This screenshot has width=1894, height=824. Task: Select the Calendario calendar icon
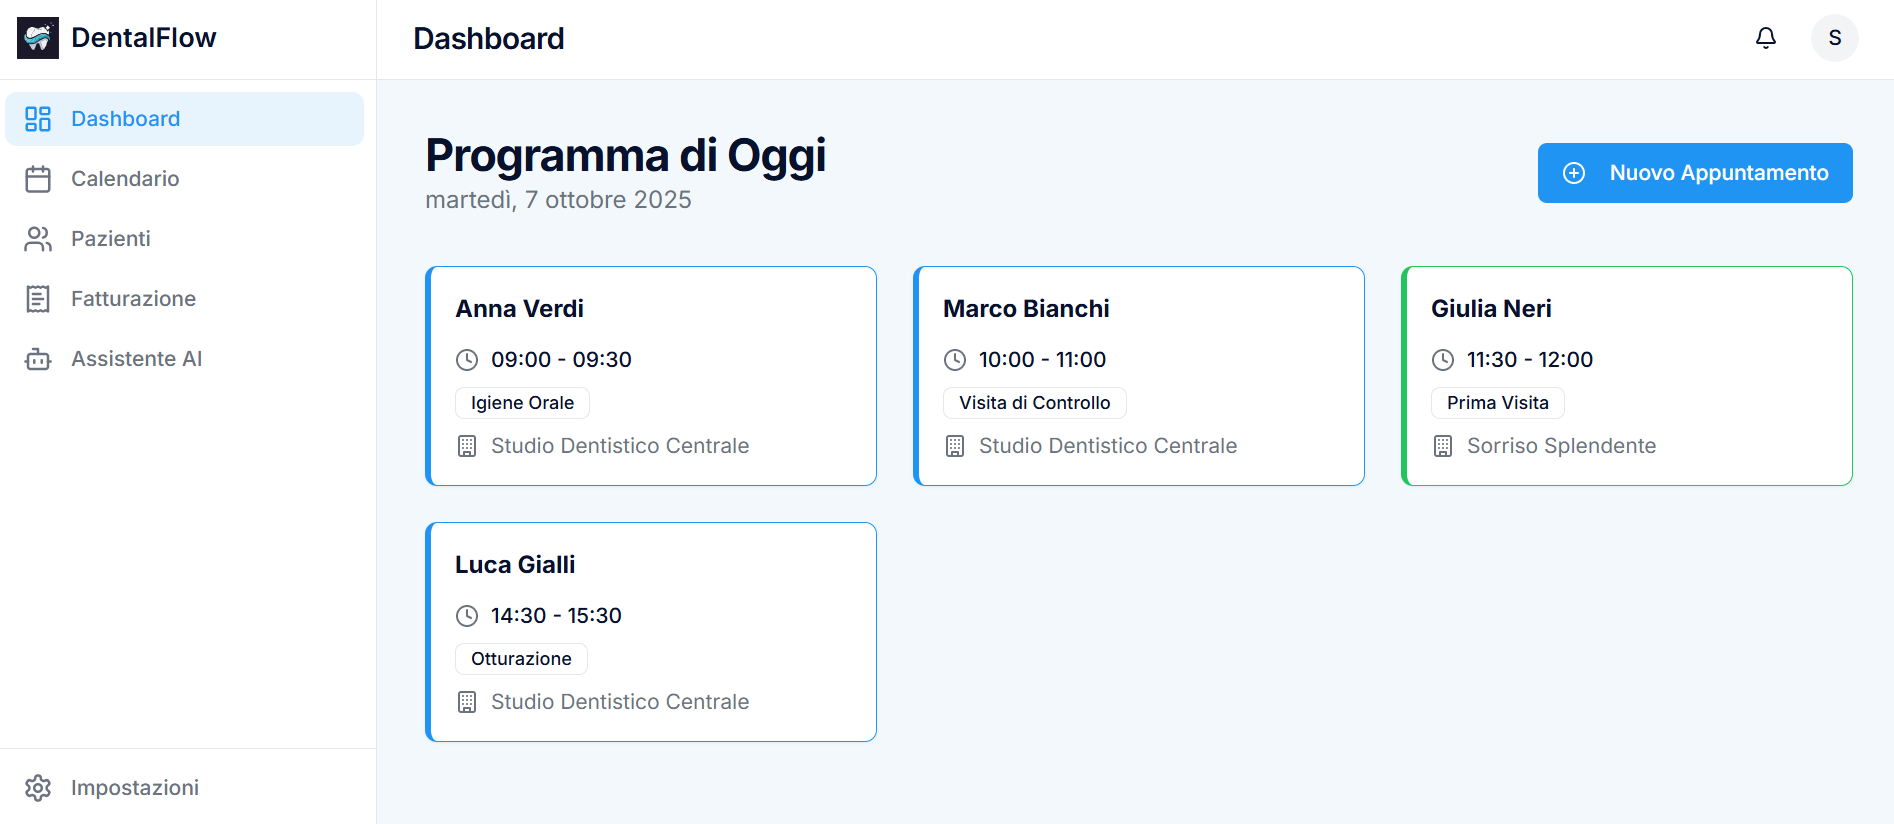(38, 178)
